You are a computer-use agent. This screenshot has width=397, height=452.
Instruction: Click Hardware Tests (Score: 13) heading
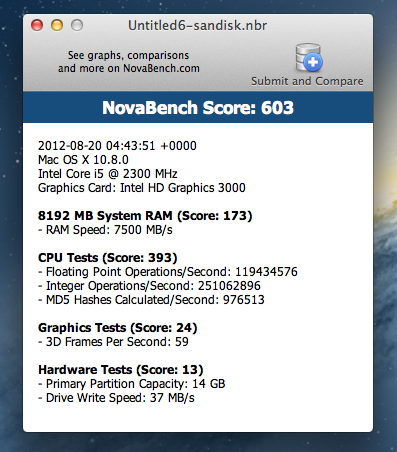coord(121,370)
